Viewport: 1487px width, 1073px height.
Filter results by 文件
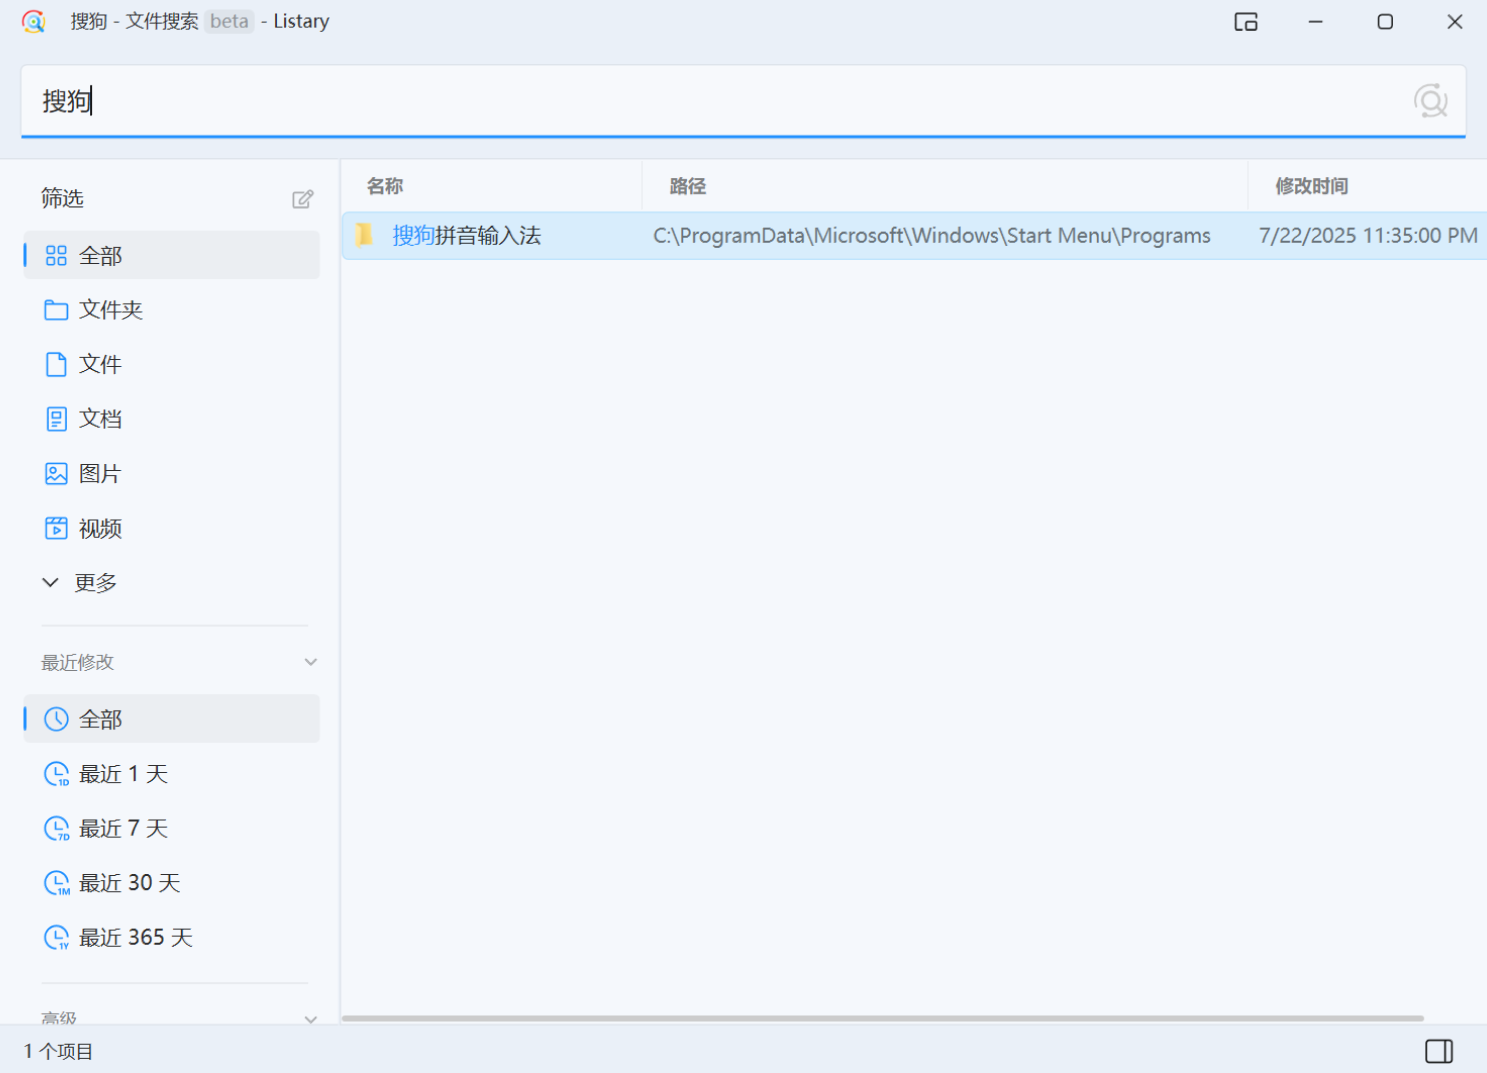[x=172, y=365]
